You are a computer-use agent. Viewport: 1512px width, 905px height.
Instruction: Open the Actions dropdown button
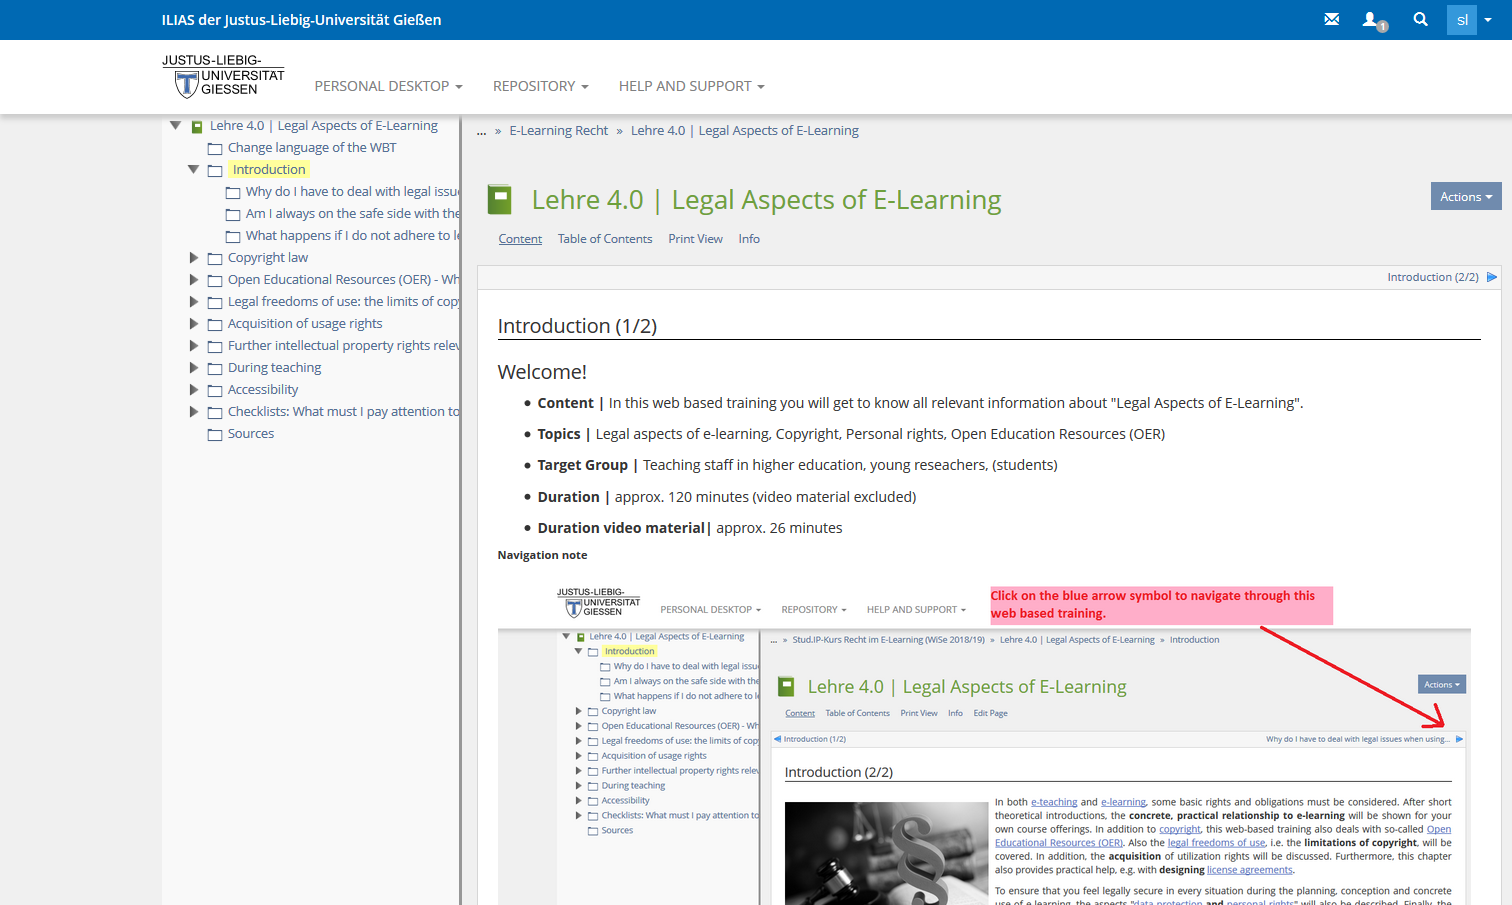pos(1465,197)
